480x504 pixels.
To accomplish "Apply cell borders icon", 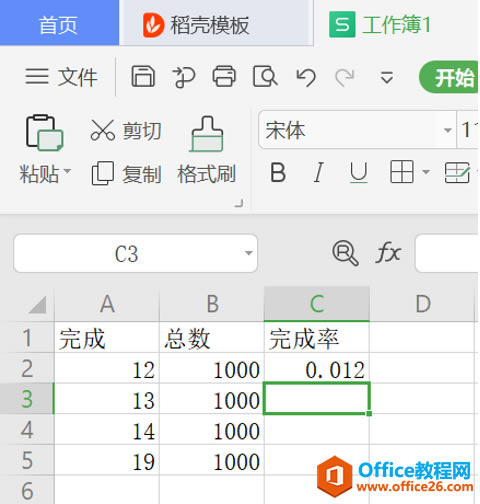I will pos(402,172).
